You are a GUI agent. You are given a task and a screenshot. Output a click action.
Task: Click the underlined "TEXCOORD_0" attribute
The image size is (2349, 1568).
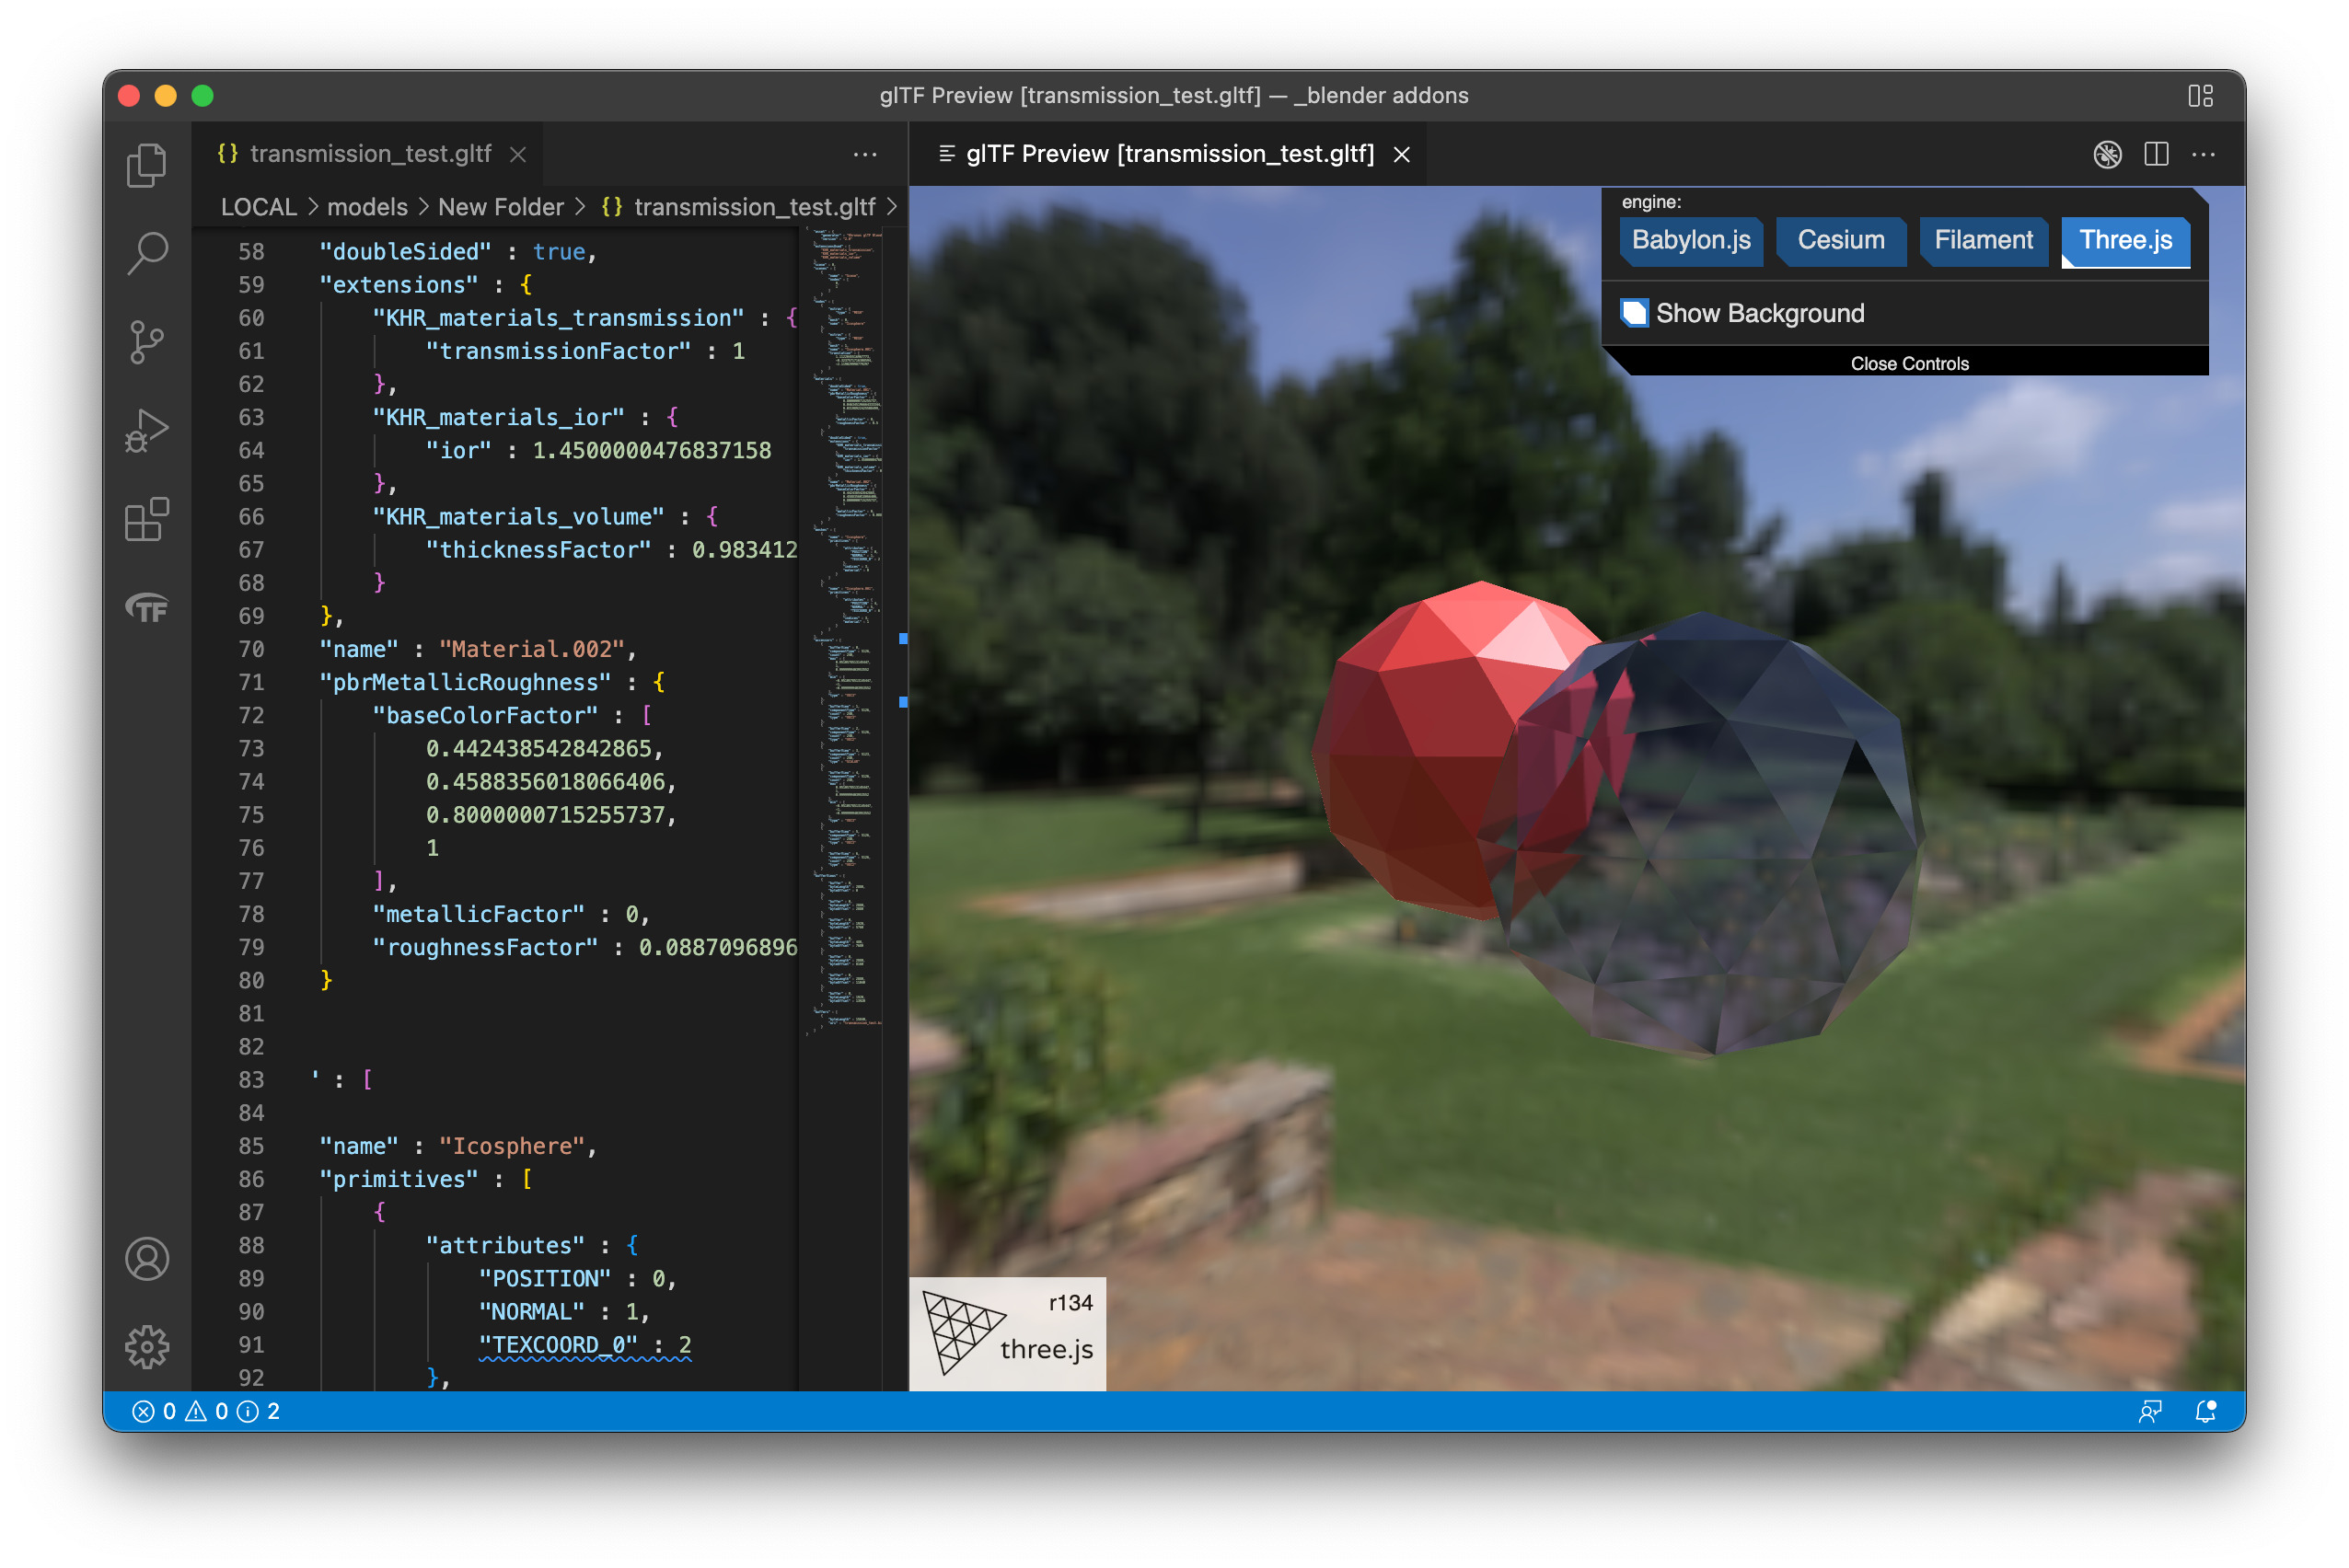tap(558, 1345)
